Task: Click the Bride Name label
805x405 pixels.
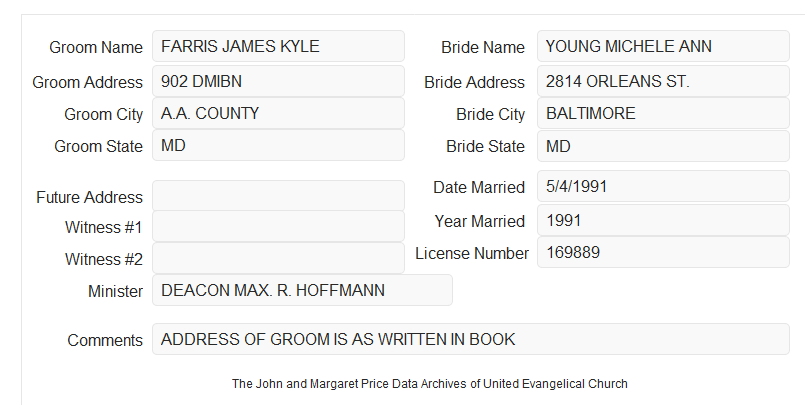Action: (483, 47)
